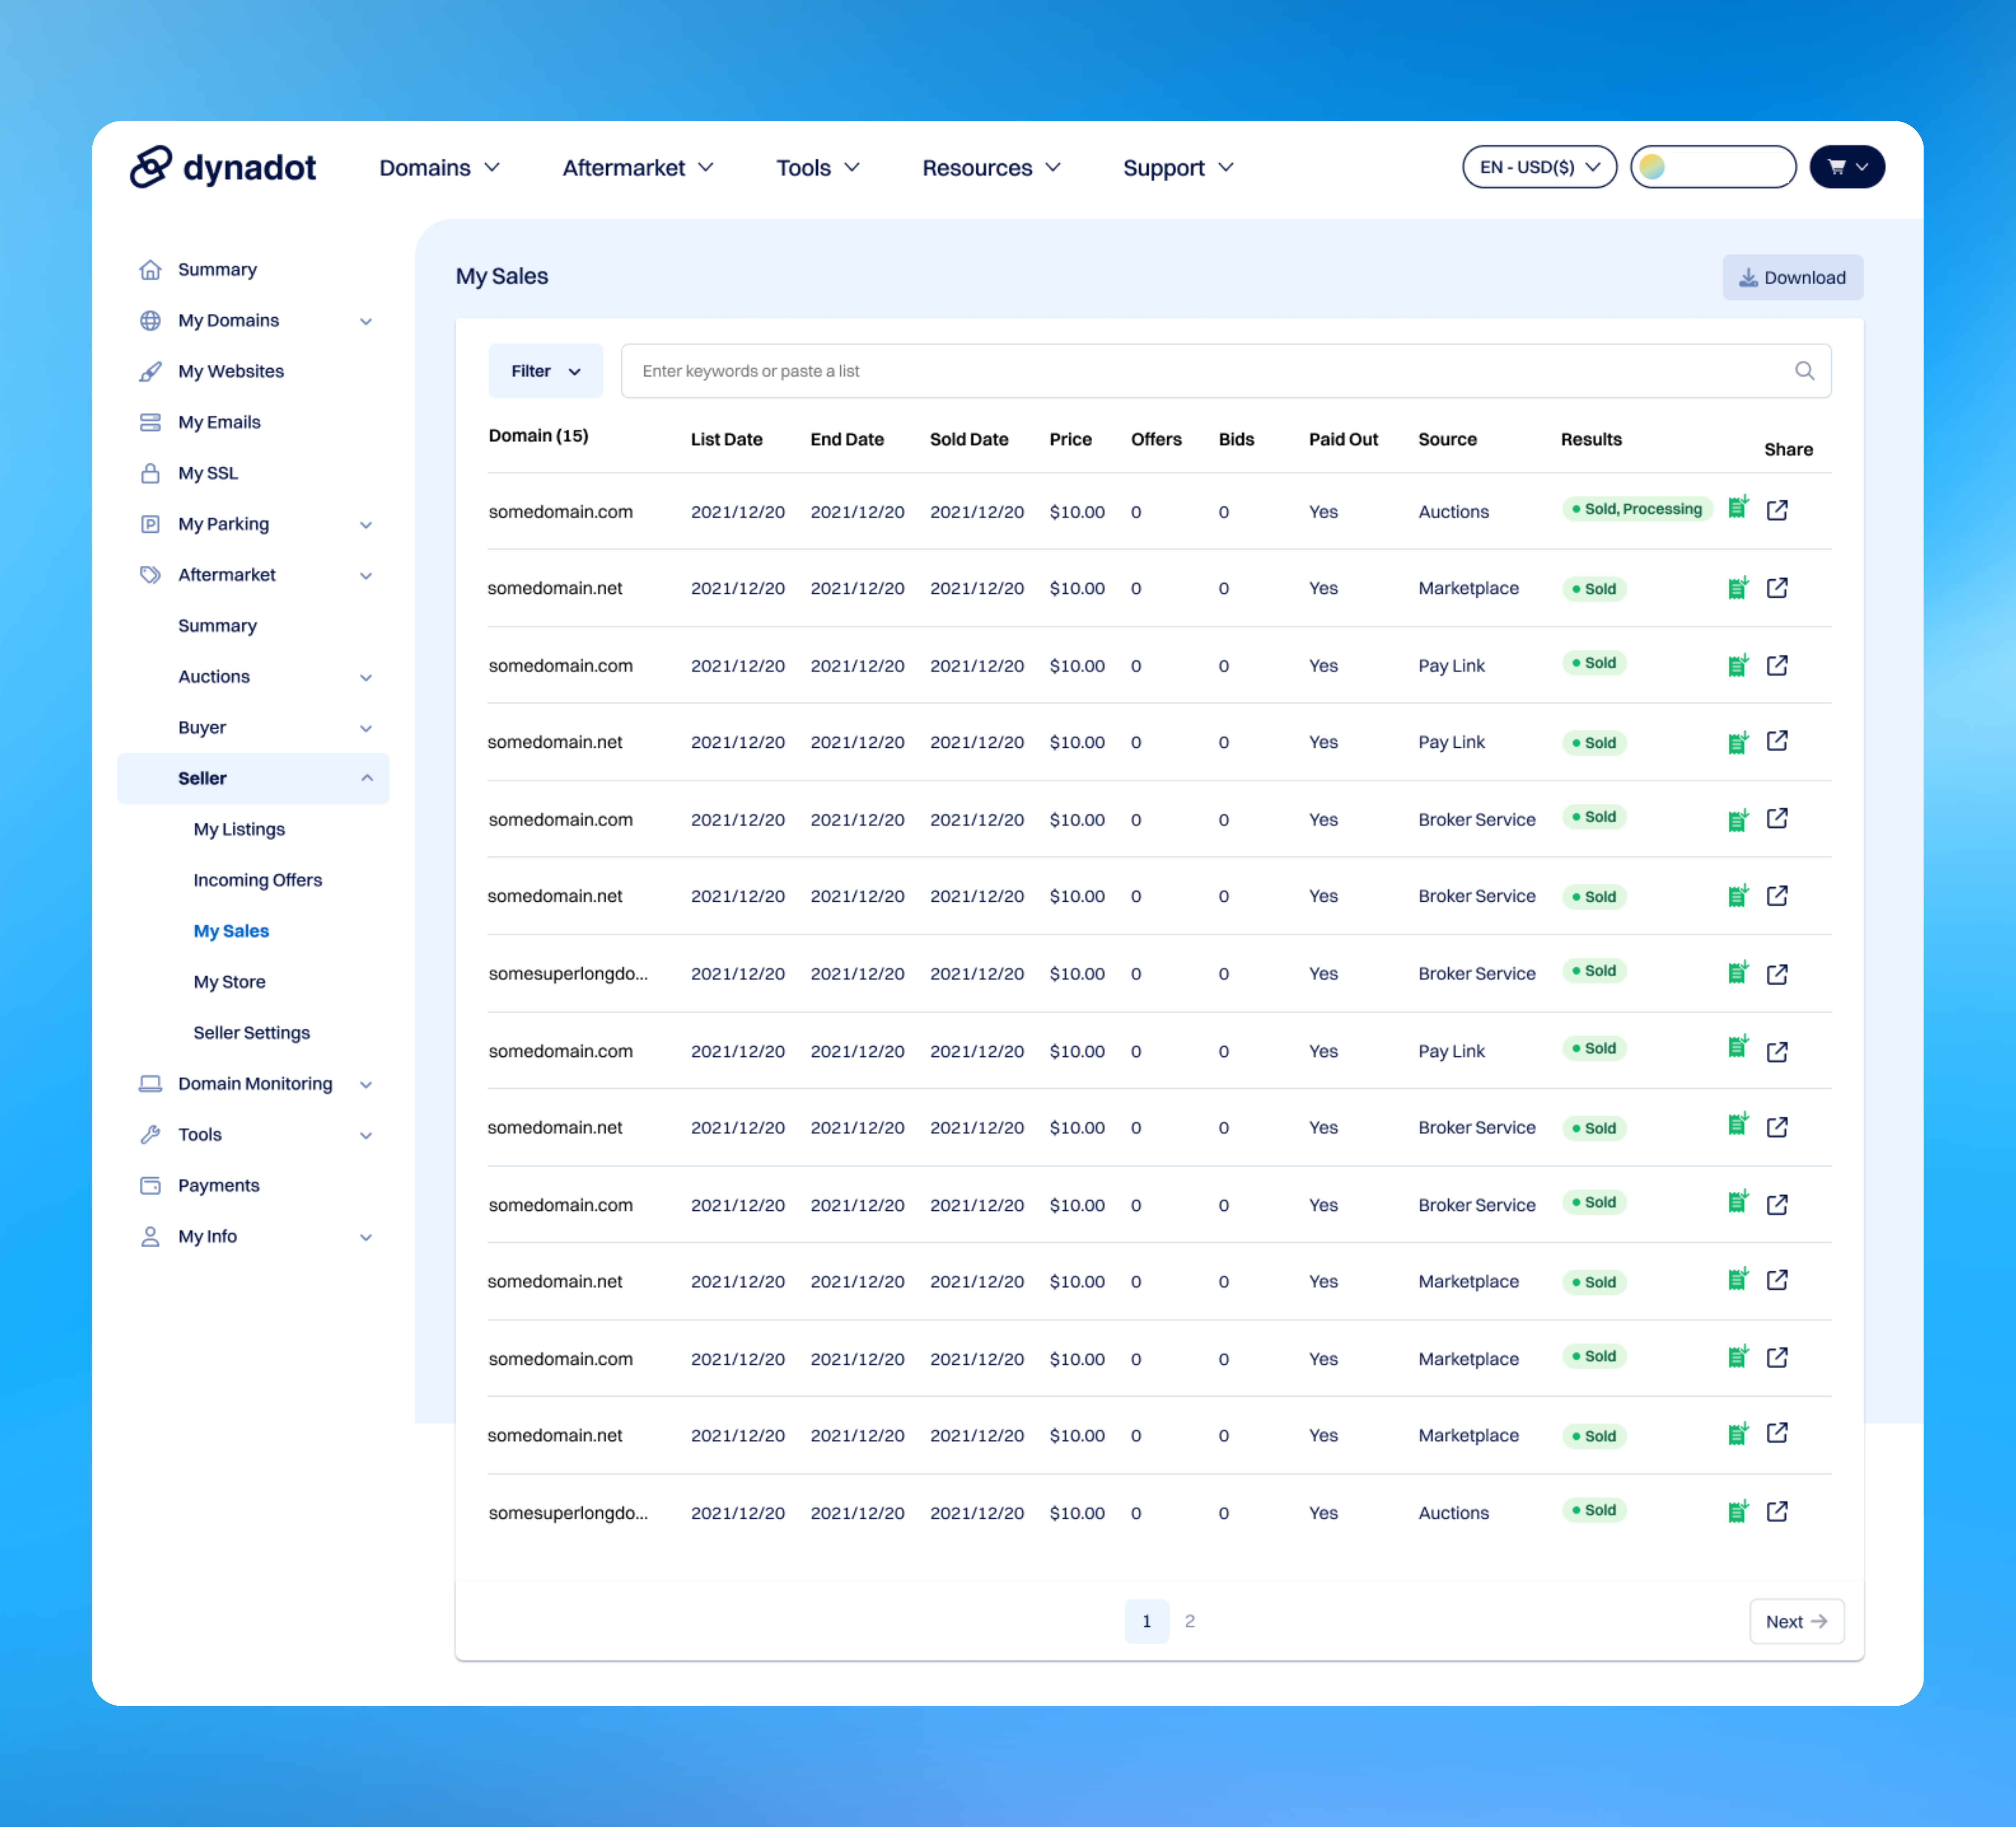Expand sidebar Tools chevron
This screenshot has width=2016, height=1827.
pyautogui.click(x=366, y=1136)
